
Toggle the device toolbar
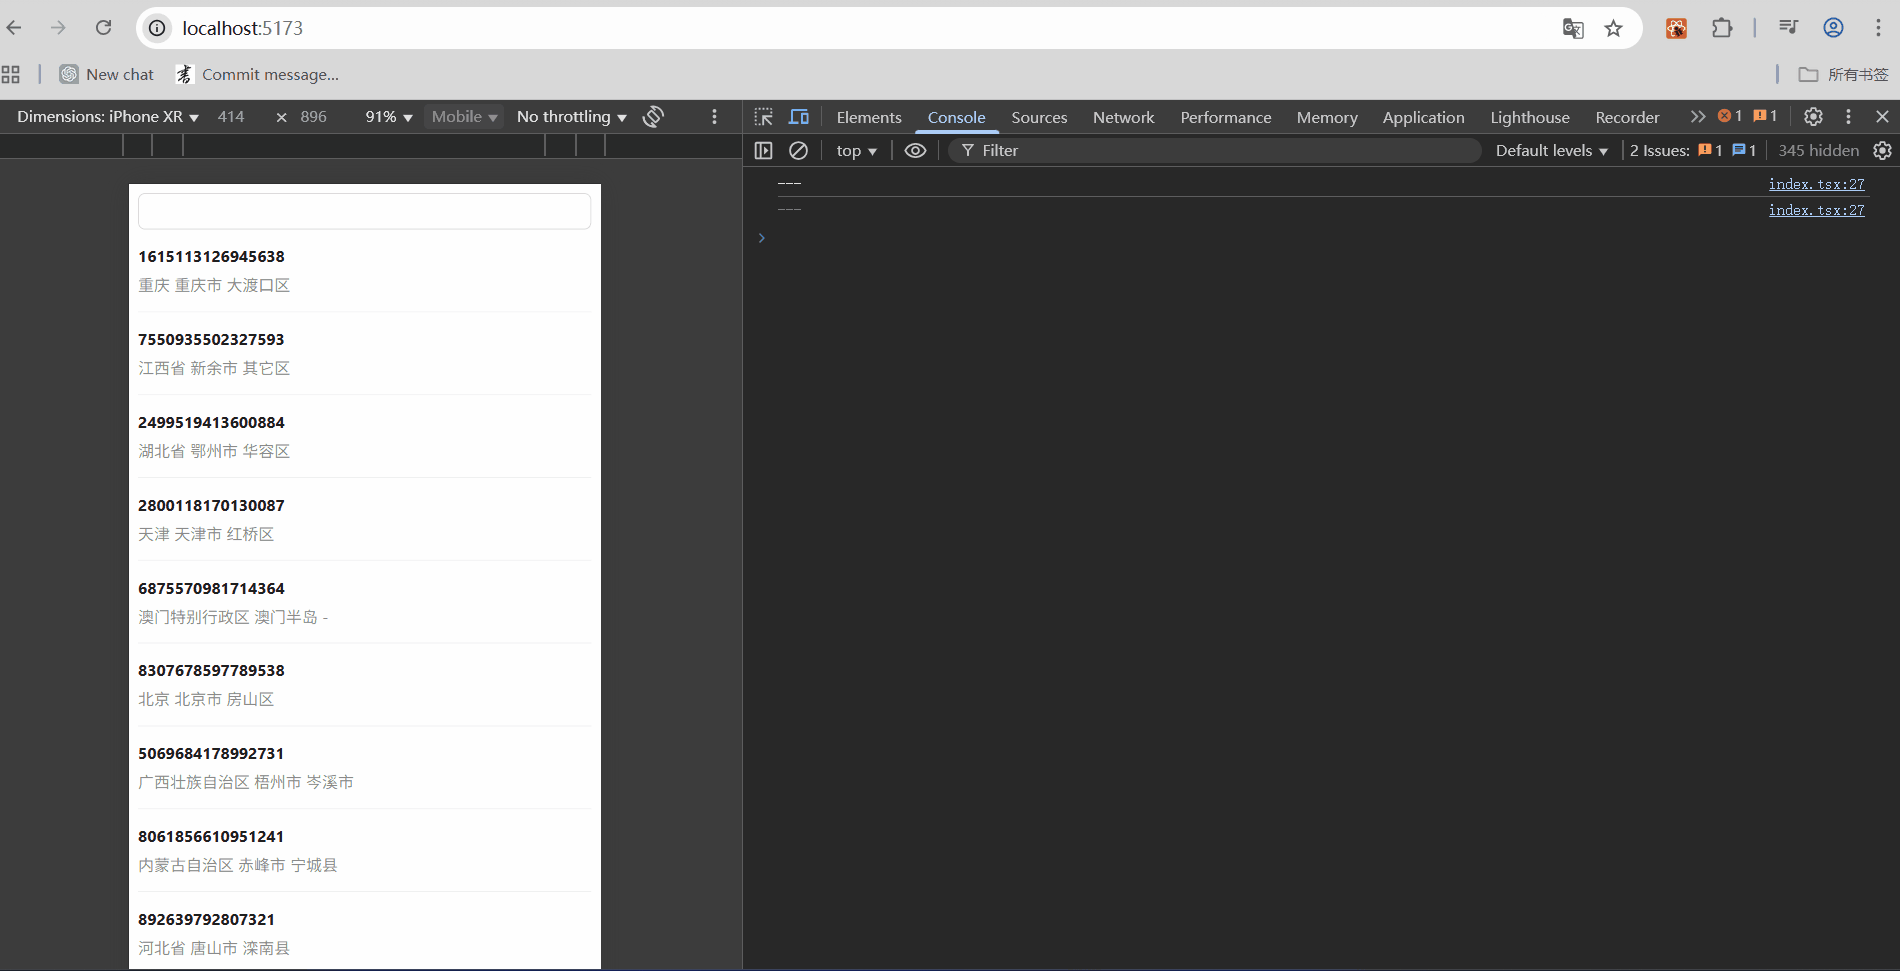click(x=798, y=117)
